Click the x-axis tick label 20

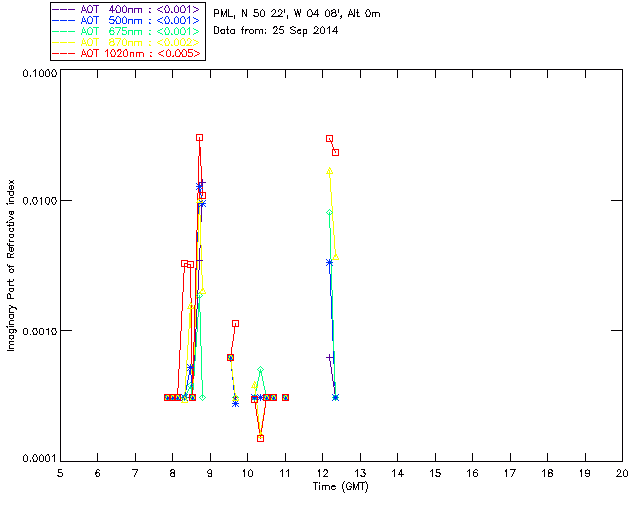pos(622,473)
